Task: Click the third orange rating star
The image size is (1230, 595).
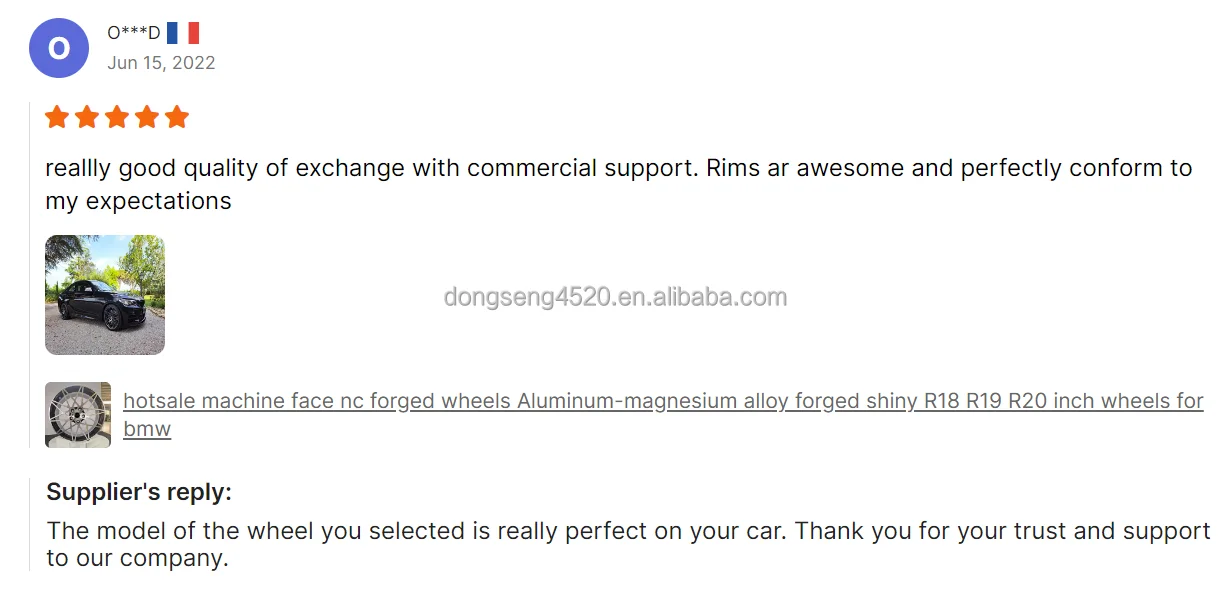Action: [x=117, y=118]
